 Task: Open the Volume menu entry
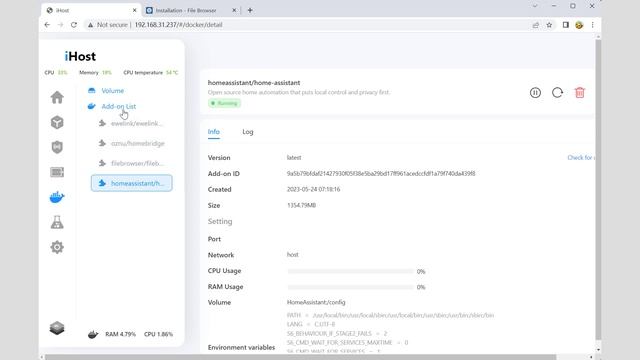point(113,91)
